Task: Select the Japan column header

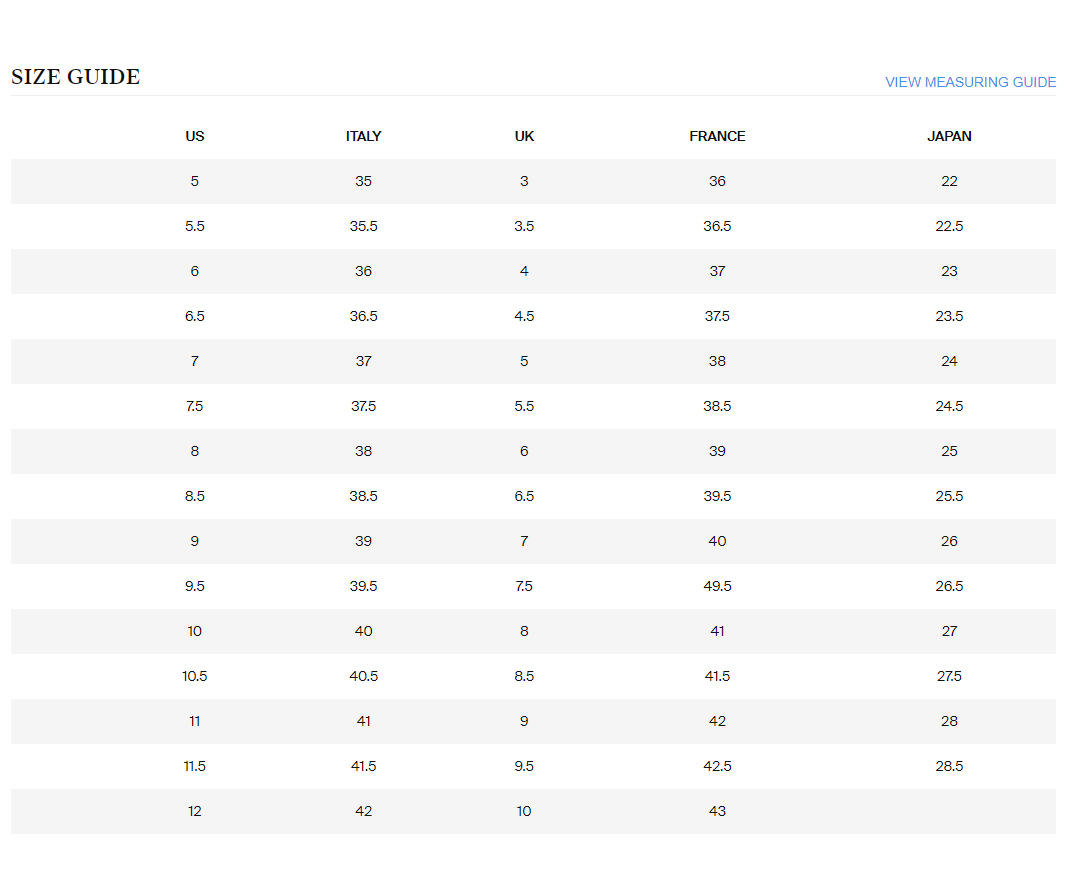Action: tap(949, 136)
